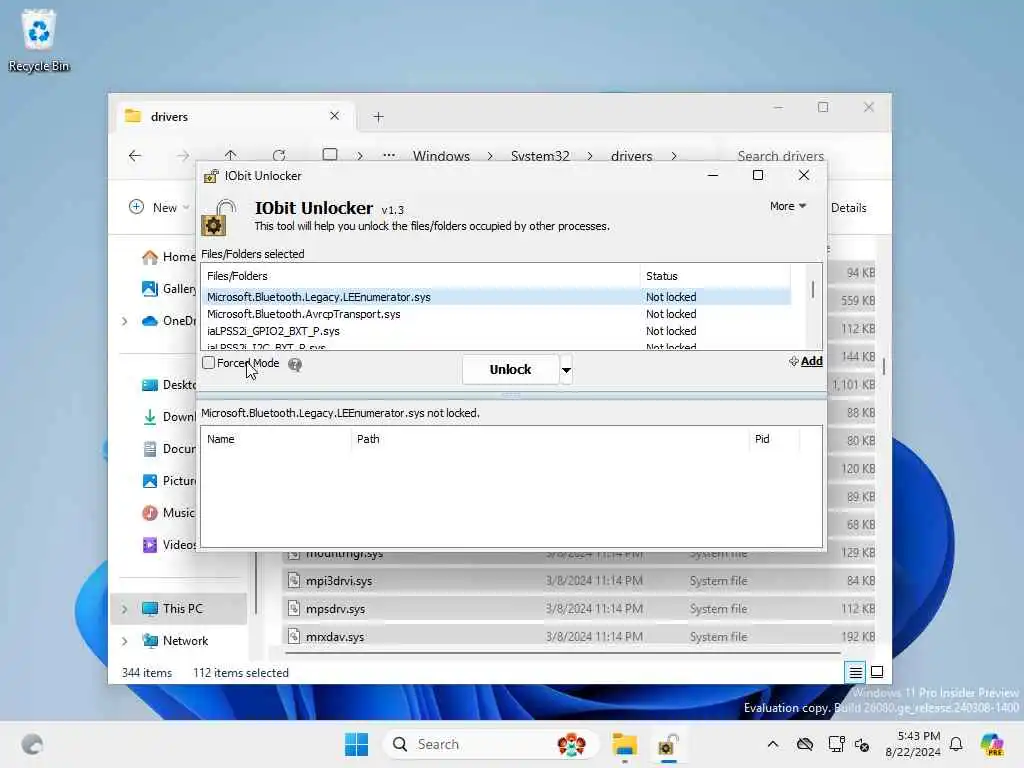Image resolution: width=1024 pixels, height=768 pixels.
Task: Open the Desktop sidebar folder
Action: pyautogui.click(x=168, y=385)
